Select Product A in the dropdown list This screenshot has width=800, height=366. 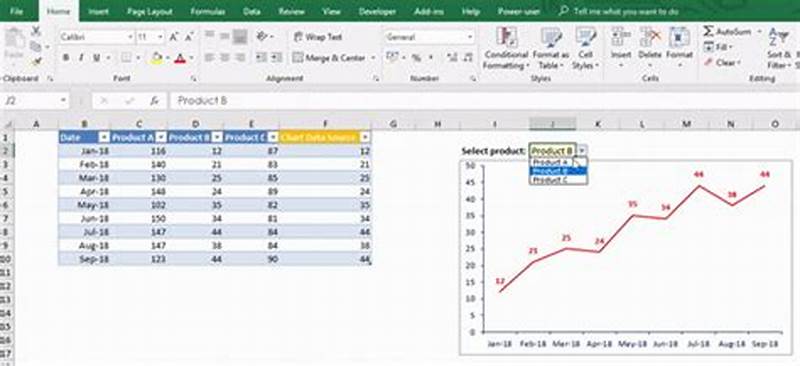[558, 162]
